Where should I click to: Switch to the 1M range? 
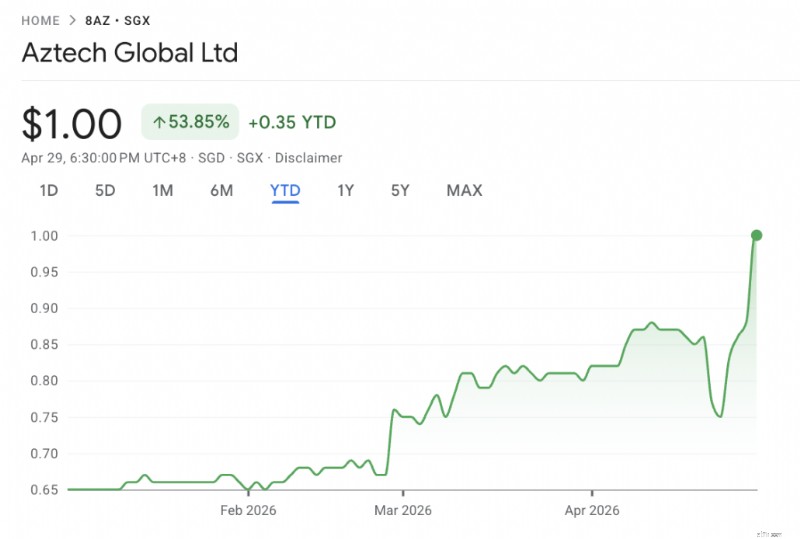point(163,190)
